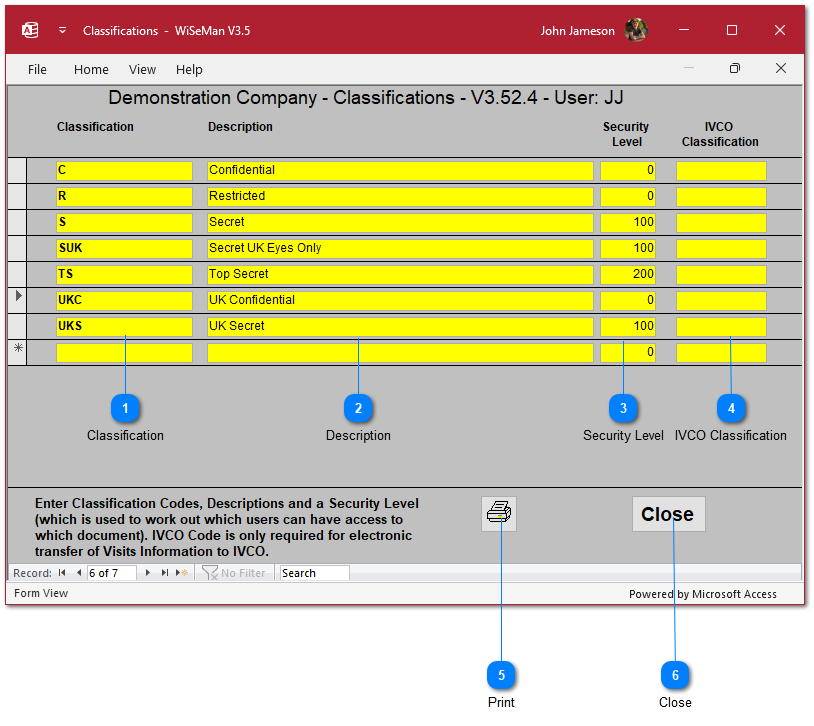
Task: Click the Top Secret description field
Action: click(x=400, y=274)
